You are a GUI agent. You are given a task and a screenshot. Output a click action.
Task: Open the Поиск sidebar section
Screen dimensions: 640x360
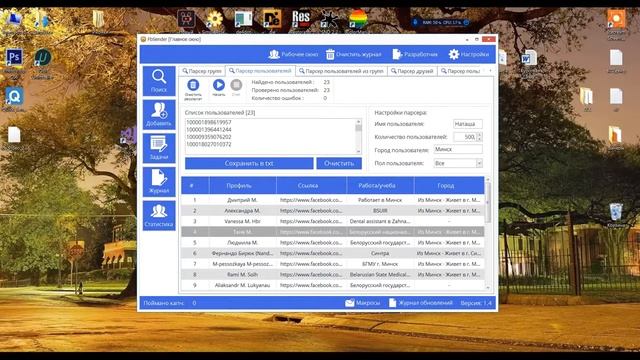pyautogui.click(x=159, y=81)
